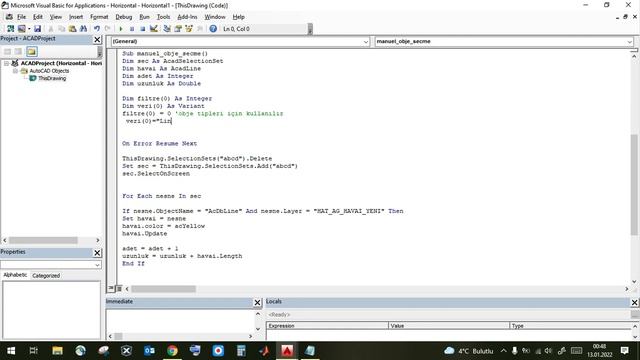Open the Properties object dropdown

[97, 264]
